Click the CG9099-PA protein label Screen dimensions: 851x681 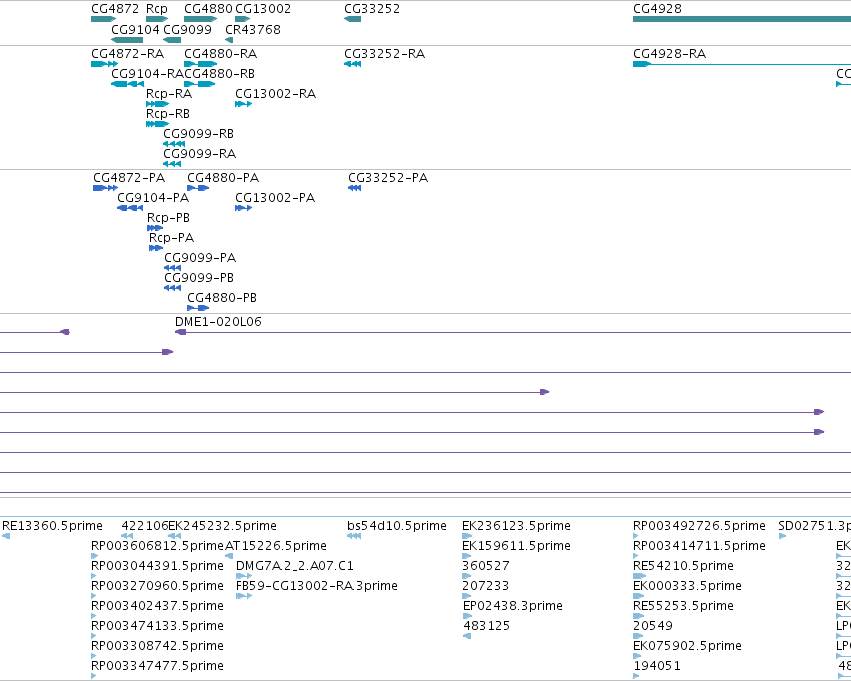tap(200, 258)
